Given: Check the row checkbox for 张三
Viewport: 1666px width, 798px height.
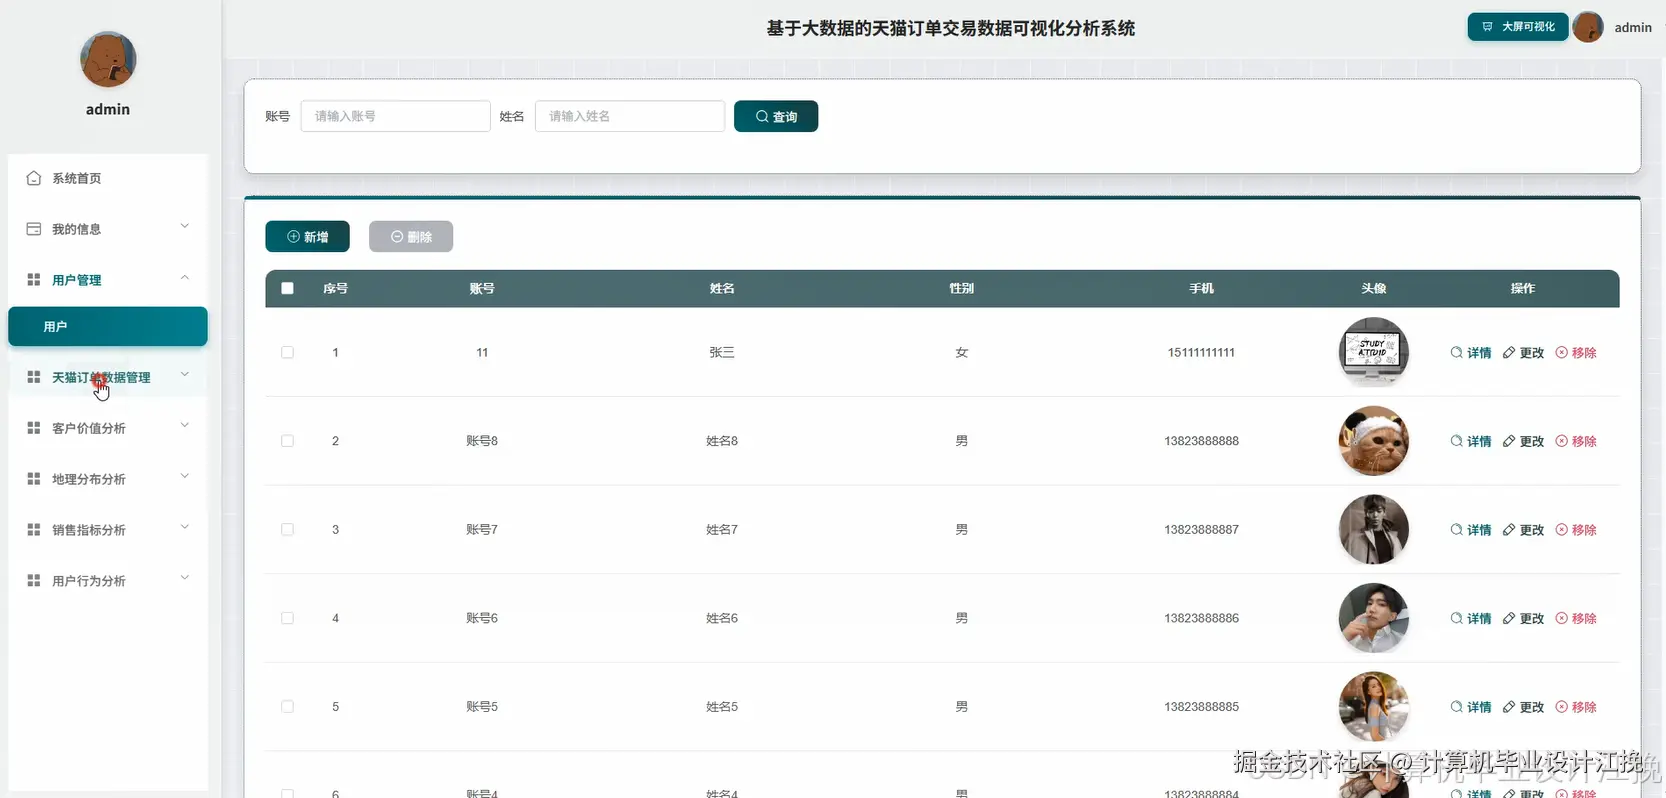Looking at the screenshot, I should pyautogui.click(x=287, y=352).
